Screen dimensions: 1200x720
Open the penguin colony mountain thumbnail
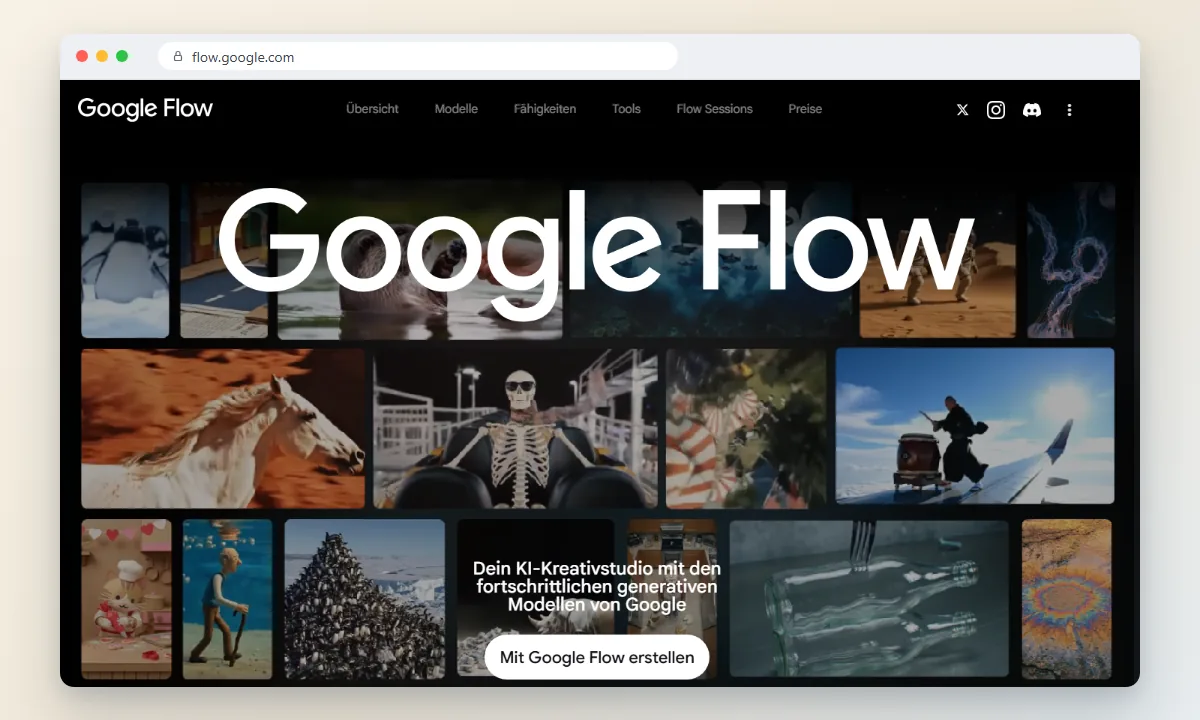(x=365, y=599)
